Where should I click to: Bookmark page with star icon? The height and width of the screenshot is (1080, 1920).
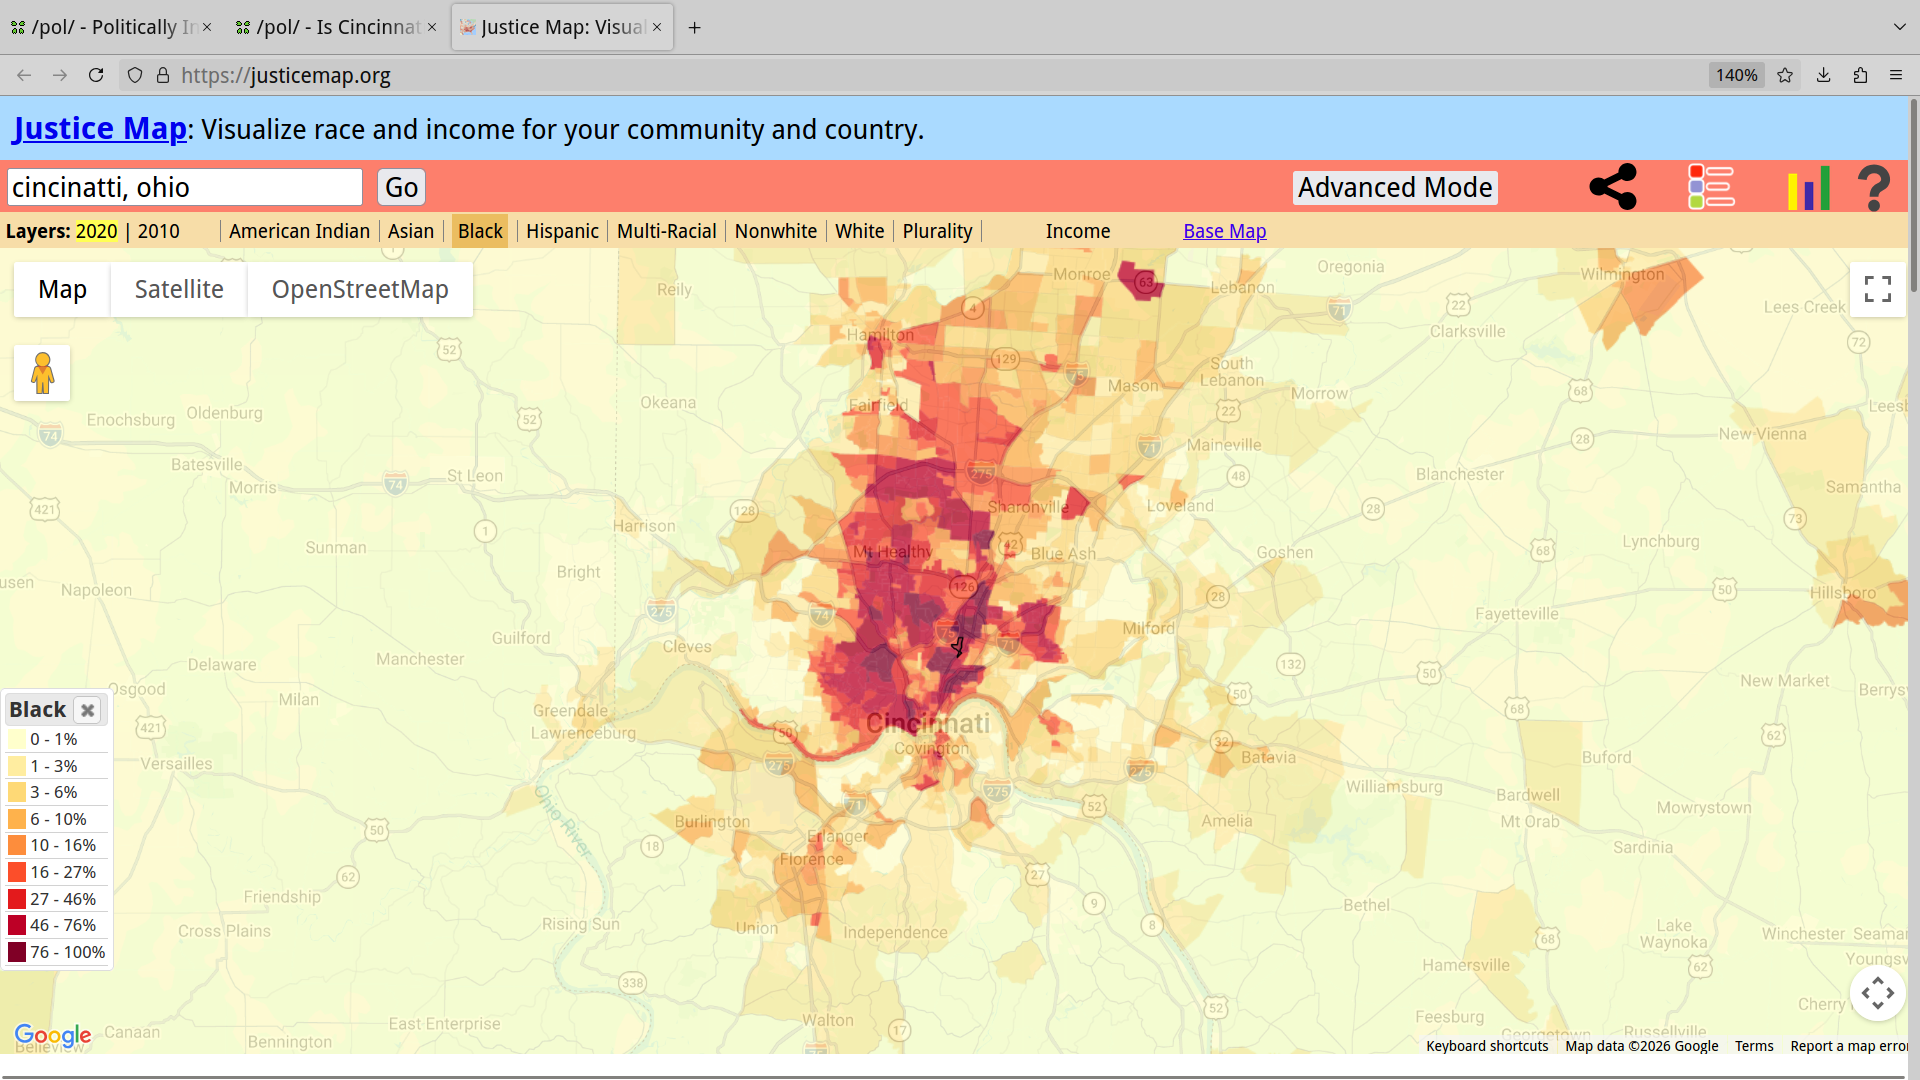click(1785, 75)
